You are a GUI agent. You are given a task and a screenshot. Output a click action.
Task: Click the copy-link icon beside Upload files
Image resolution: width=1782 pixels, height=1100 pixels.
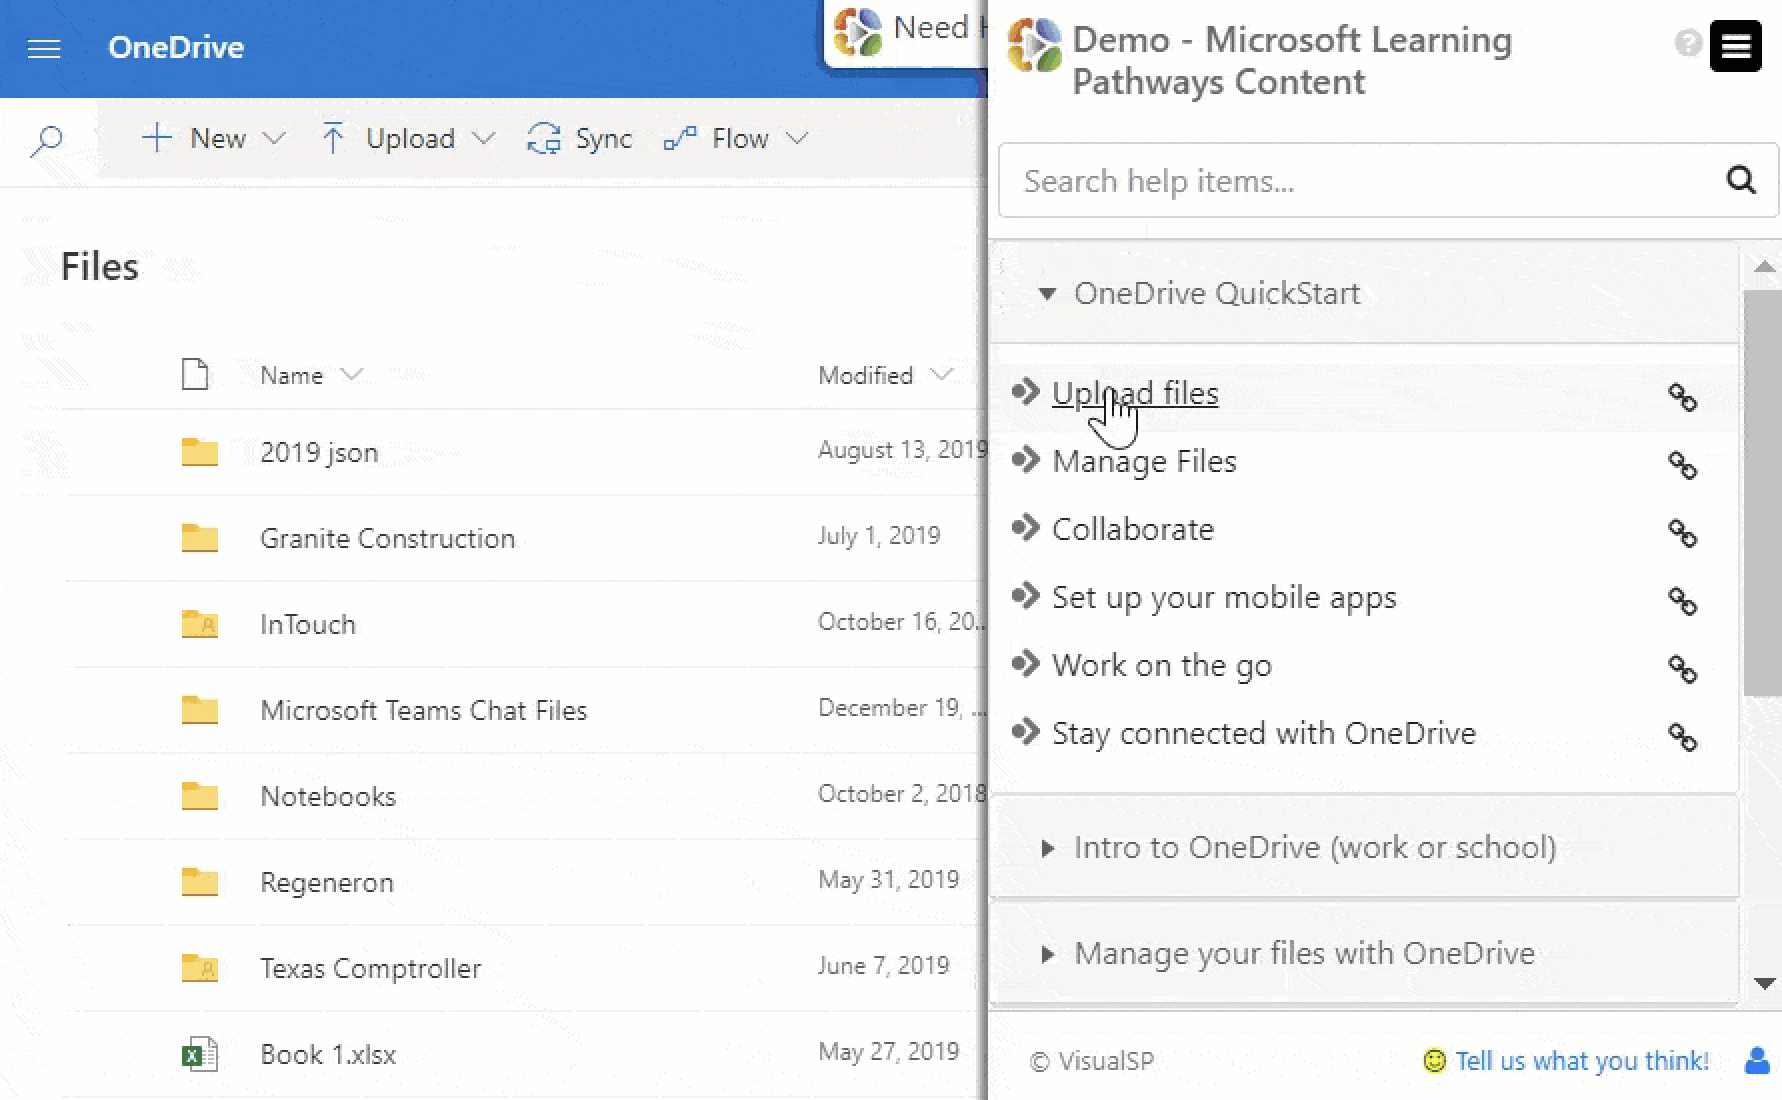1684,399
